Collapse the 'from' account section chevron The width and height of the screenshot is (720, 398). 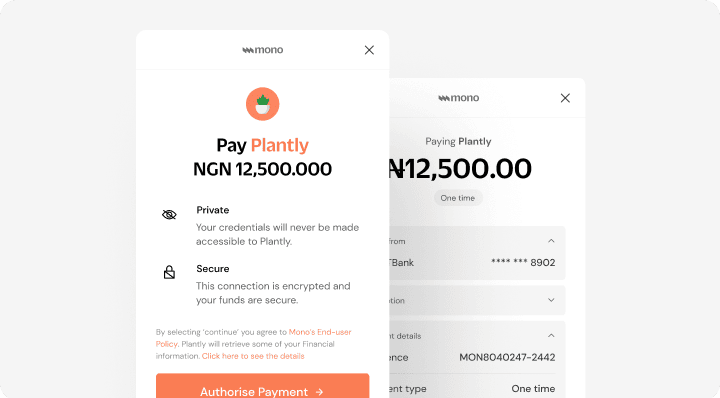551,241
